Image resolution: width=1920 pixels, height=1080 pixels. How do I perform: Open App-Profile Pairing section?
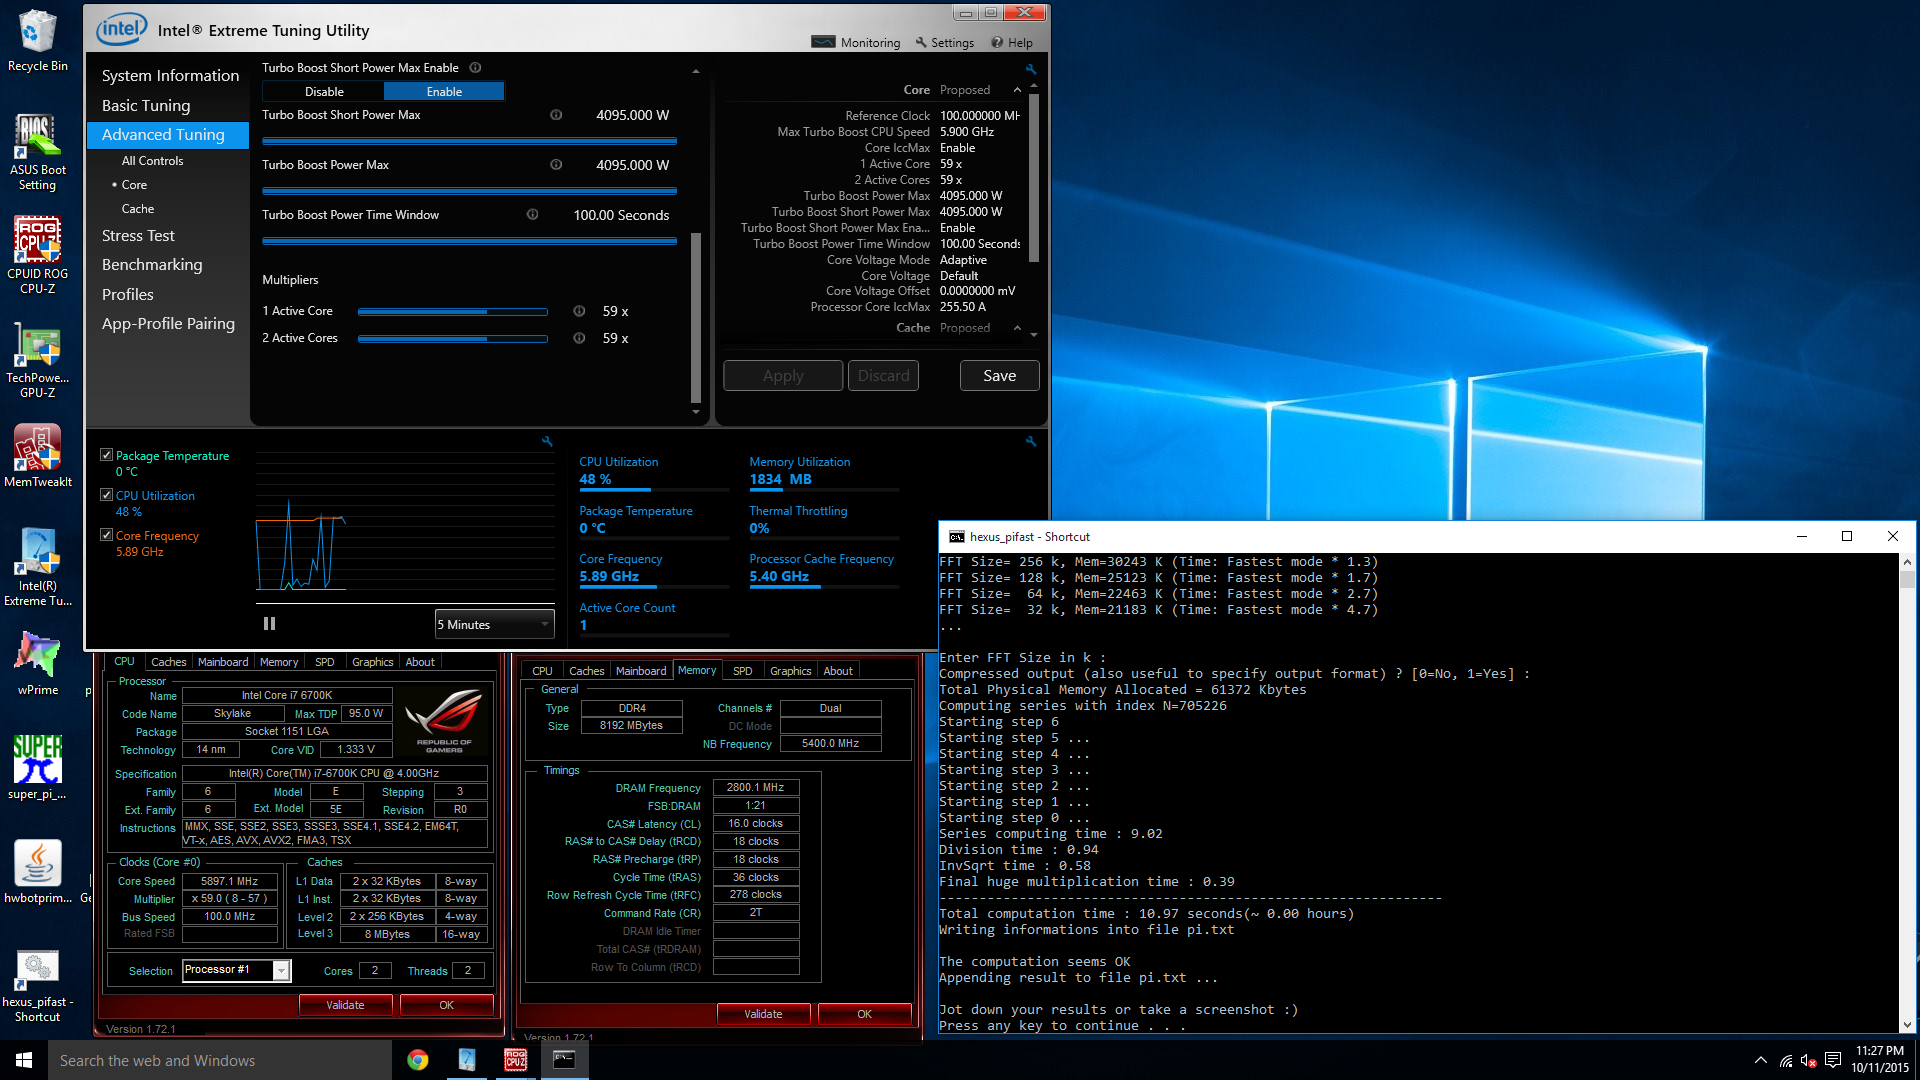point(168,324)
